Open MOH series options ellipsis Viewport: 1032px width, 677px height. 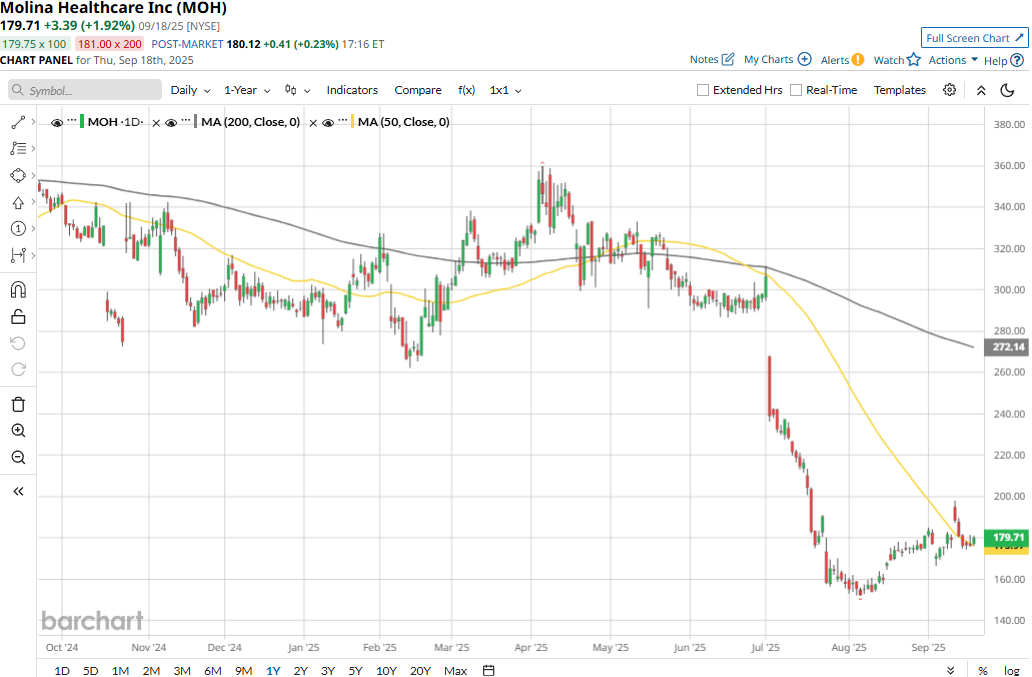pos(72,121)
